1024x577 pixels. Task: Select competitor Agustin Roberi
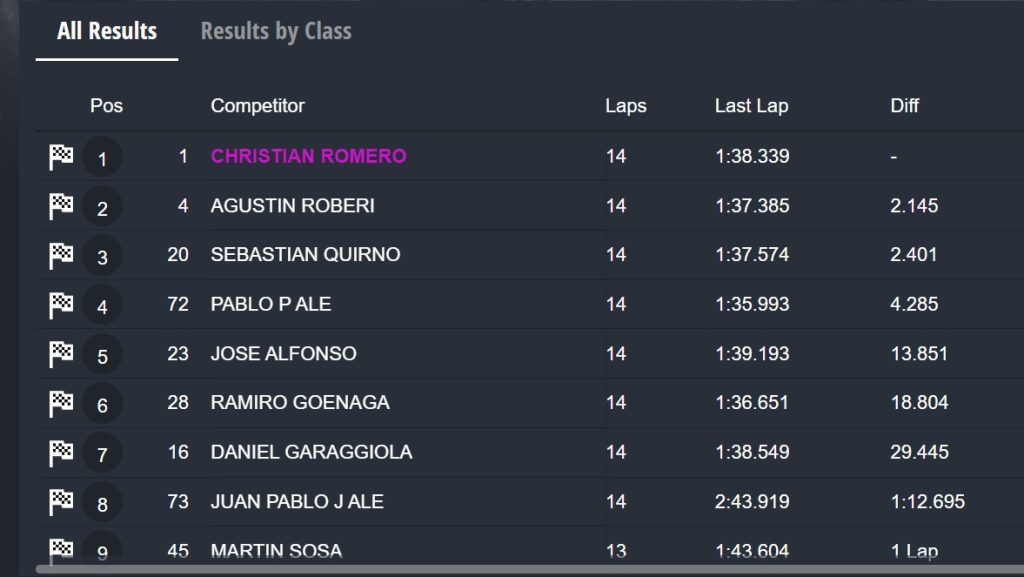292,206
